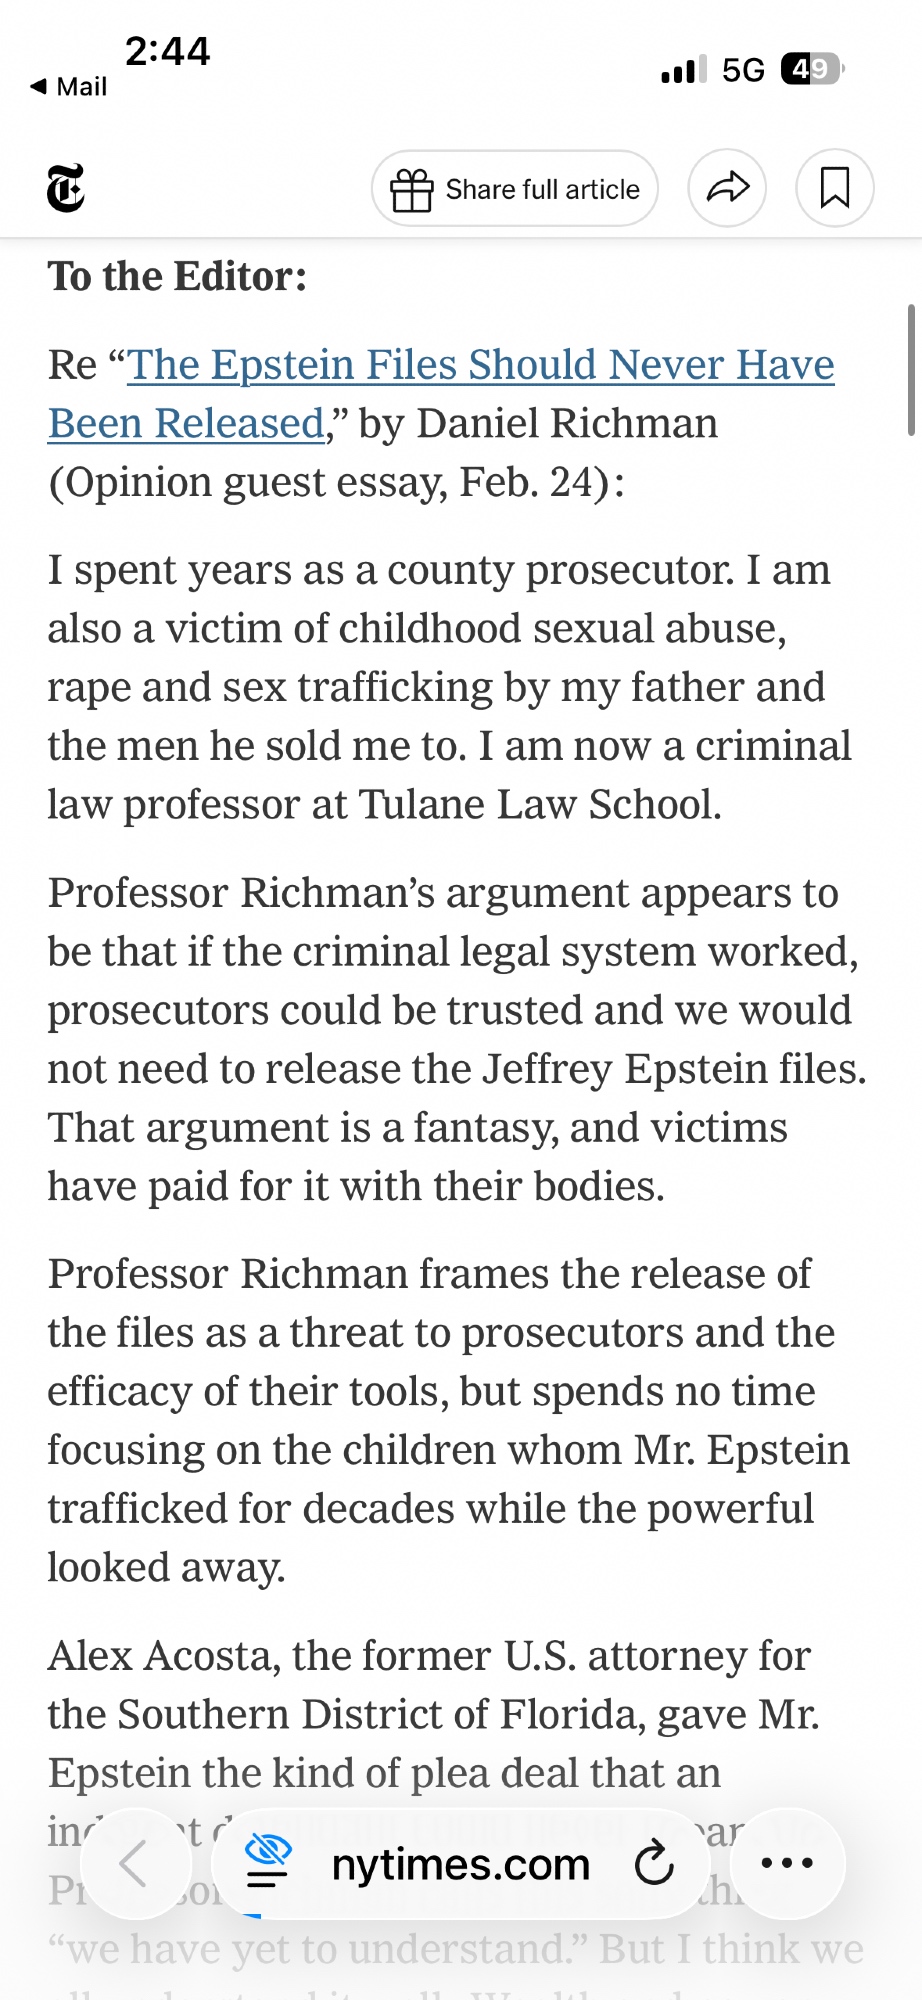Viewport: 922px width, 2000px height.
Task: Tap the curved share arrow icon
Action: tap(727, 188)
